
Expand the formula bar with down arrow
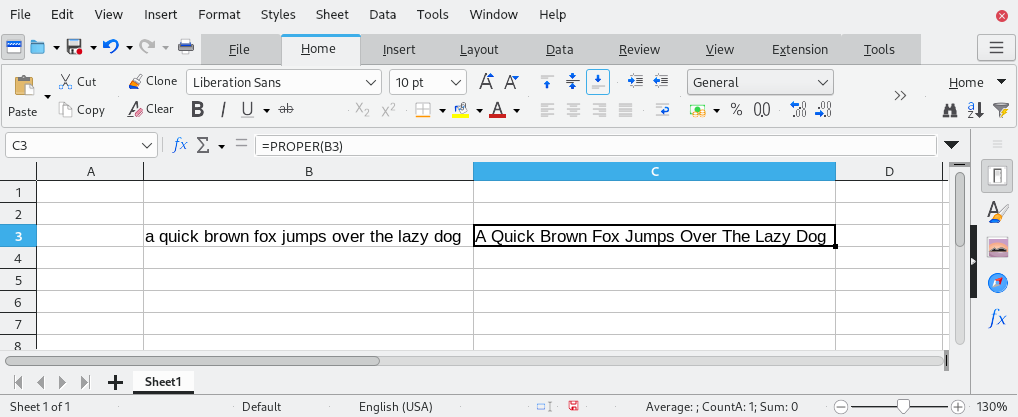[x=952, y=145]
